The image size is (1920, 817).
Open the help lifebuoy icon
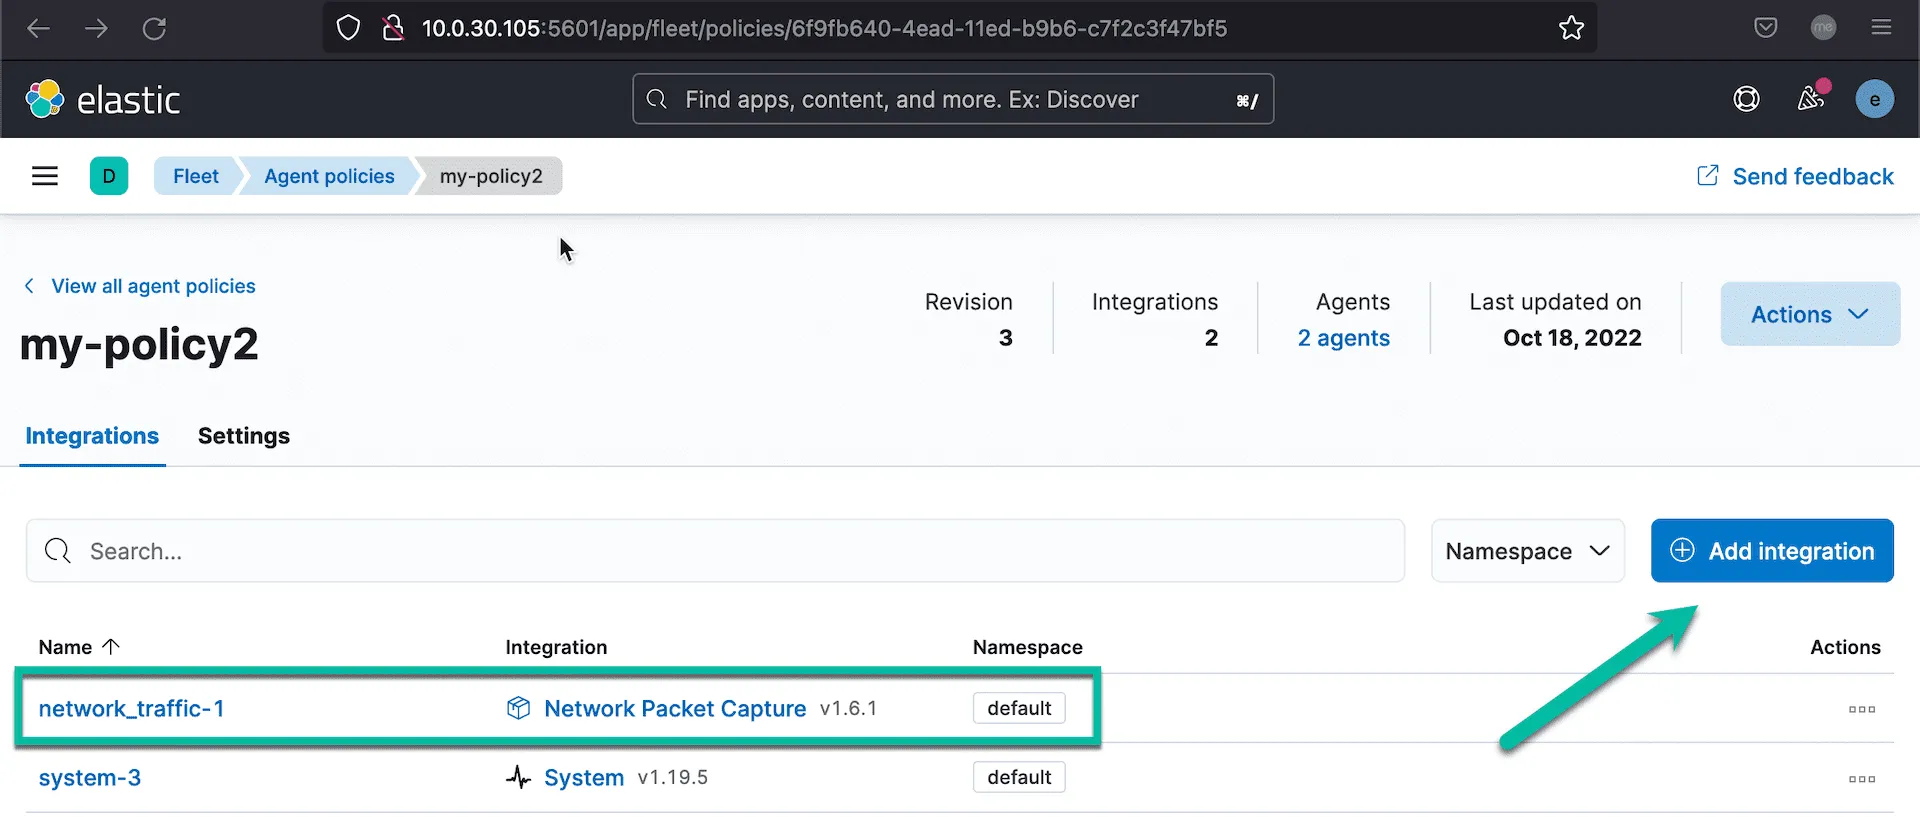[1746, 99]
